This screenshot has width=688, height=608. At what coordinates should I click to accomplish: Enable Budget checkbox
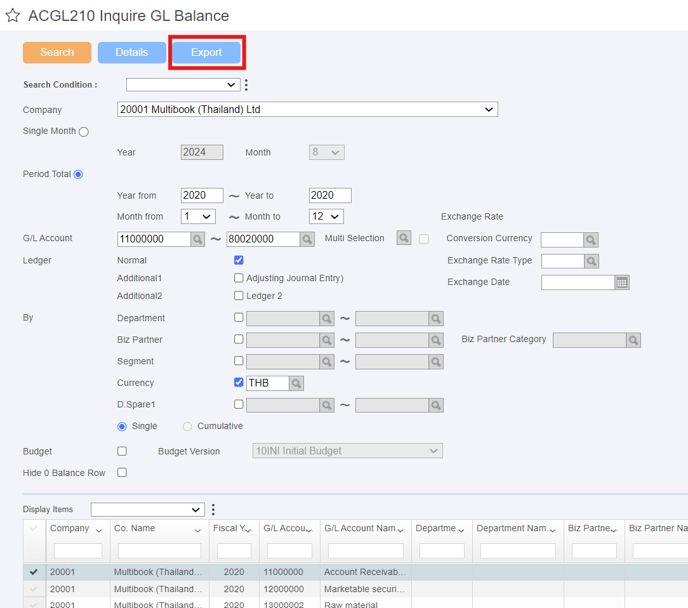coord(122,451)
